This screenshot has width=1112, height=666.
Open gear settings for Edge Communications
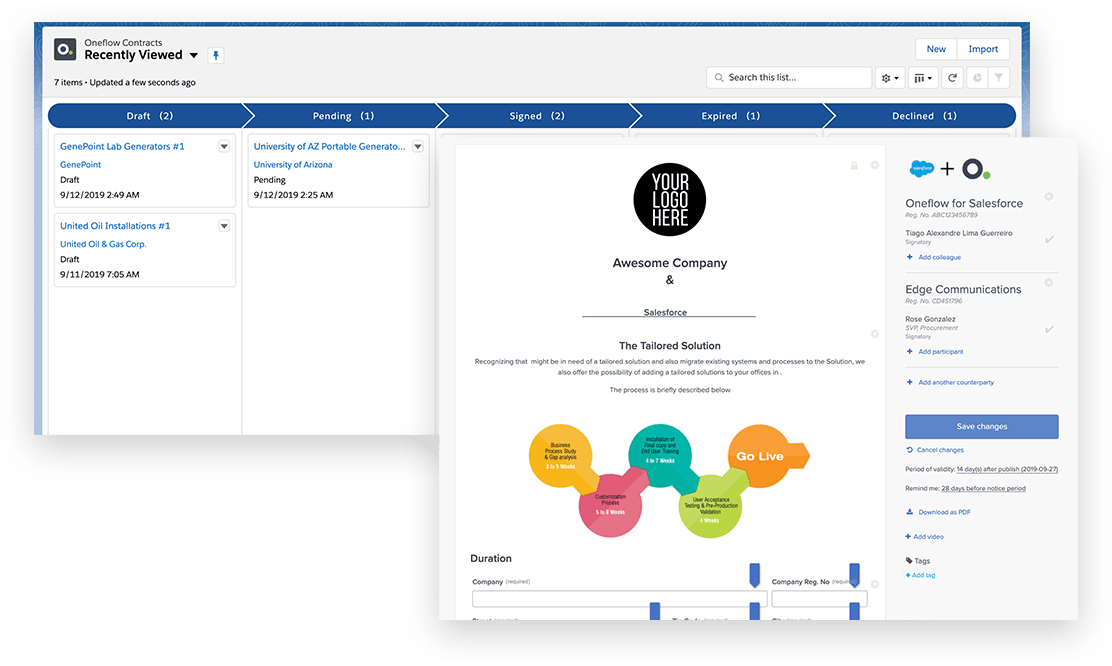click(1048, 282)
